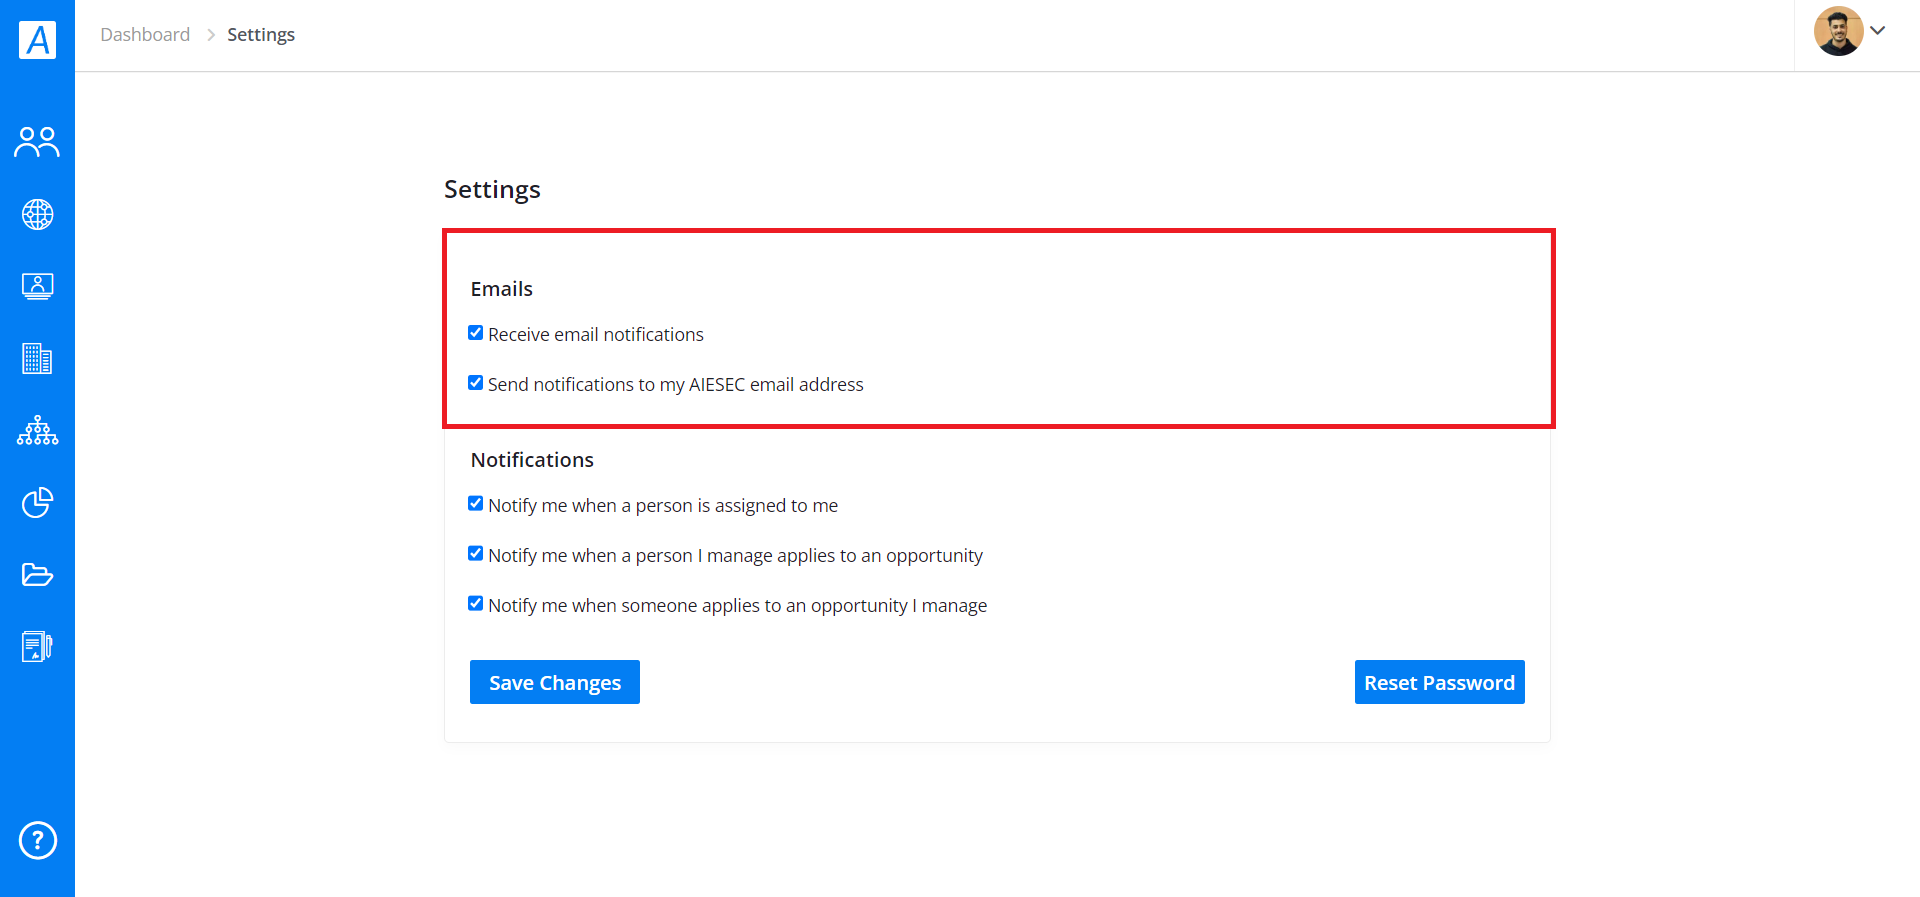Open the document with pen sidebar icon
The width and height of the screenshot is (1920, 897).
pyautogui.click(x=37, y=646)
